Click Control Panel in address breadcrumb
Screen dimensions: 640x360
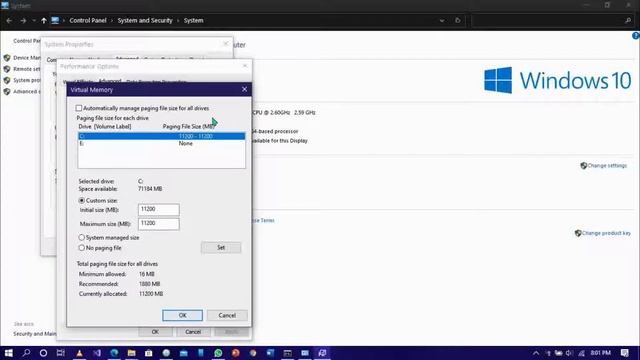(x=88, y=20)
